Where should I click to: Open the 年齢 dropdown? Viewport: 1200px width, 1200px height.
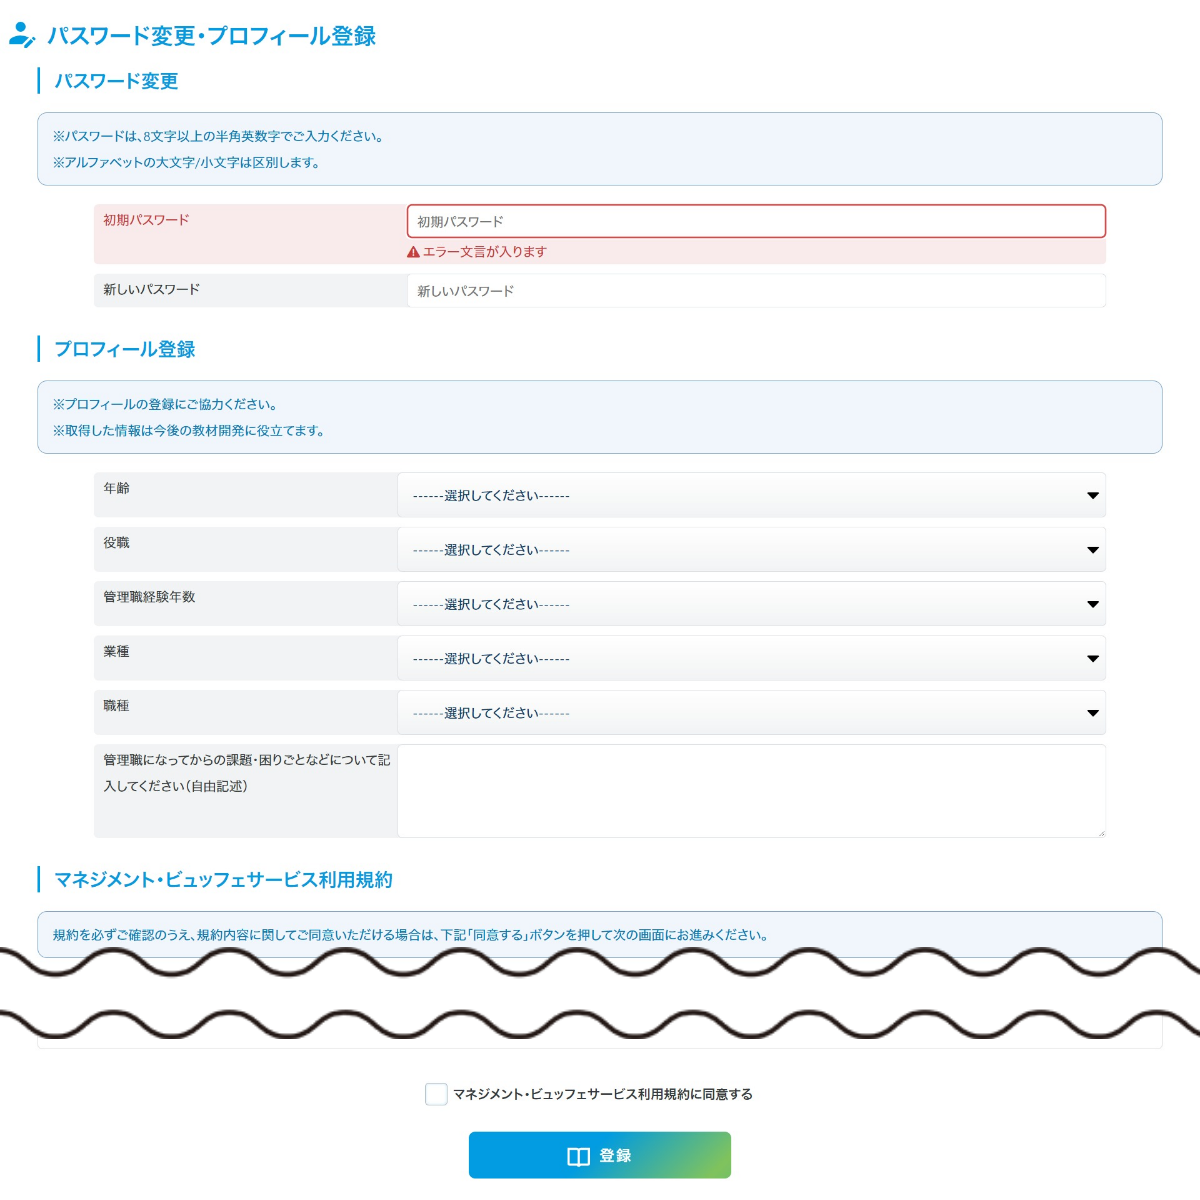pos(751,495)
